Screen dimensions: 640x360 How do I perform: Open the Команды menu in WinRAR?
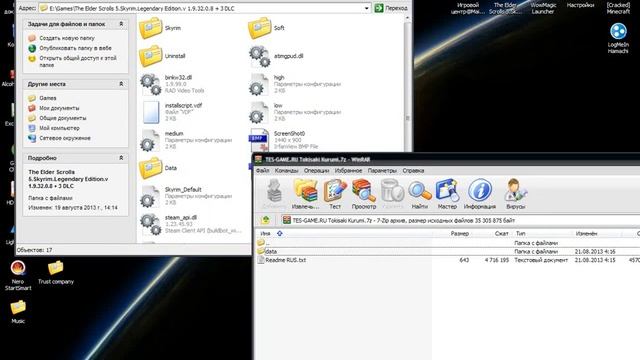[286, 171]
